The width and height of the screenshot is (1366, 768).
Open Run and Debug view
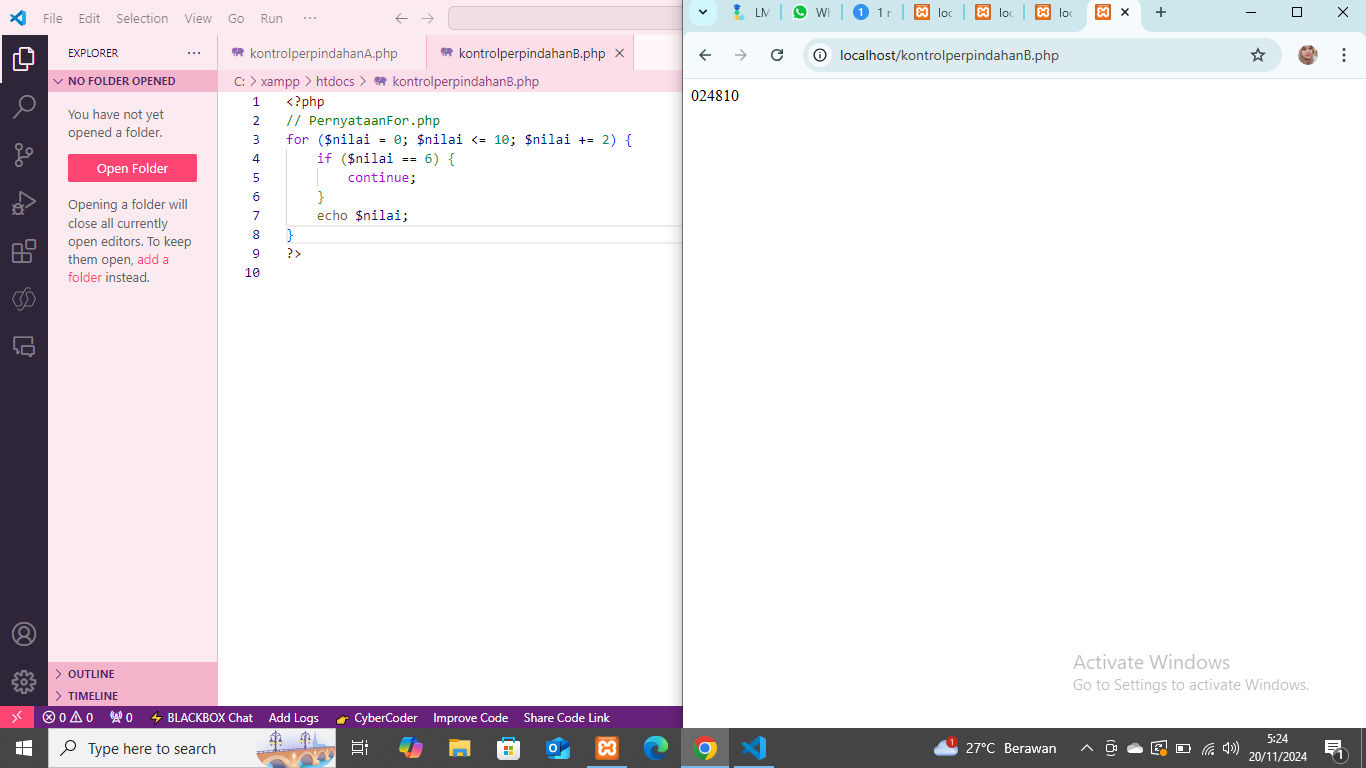24,203
